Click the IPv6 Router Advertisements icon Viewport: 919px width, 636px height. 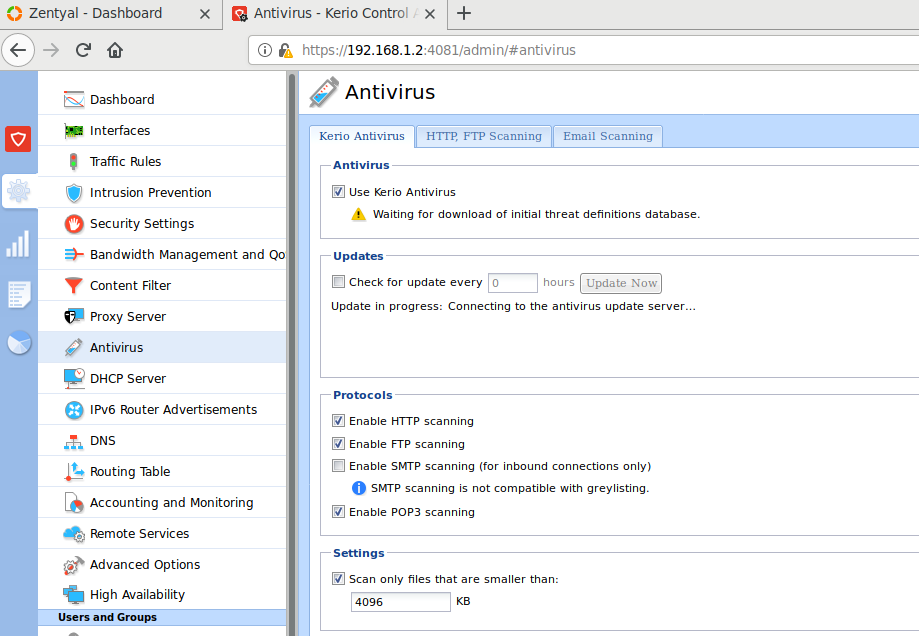tap(74, 410)
